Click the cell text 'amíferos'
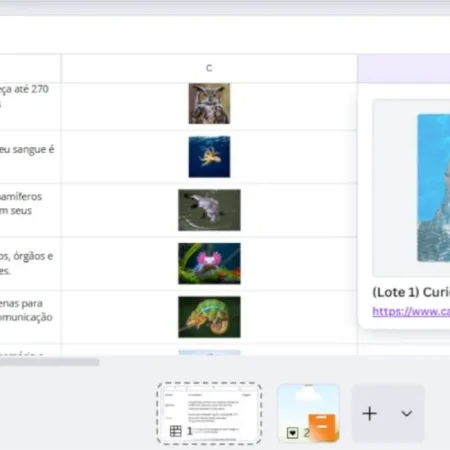 pyautogui.click(x=21, y=197)
